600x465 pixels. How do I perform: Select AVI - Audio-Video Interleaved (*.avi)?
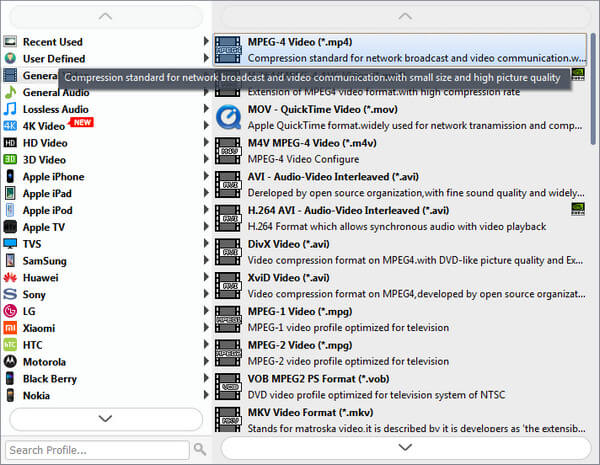[x=400, y=184]
